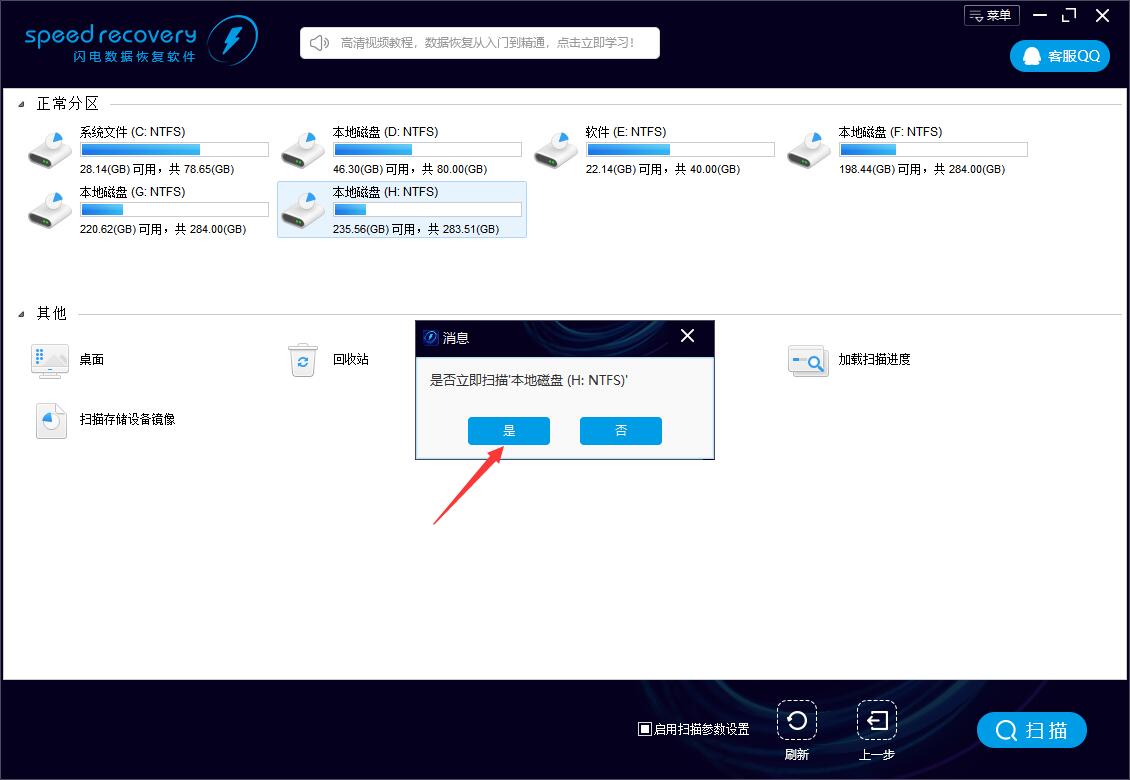1130x780 pixels.
Task: Select the D: local disk icon
Action: pos(302,149)
